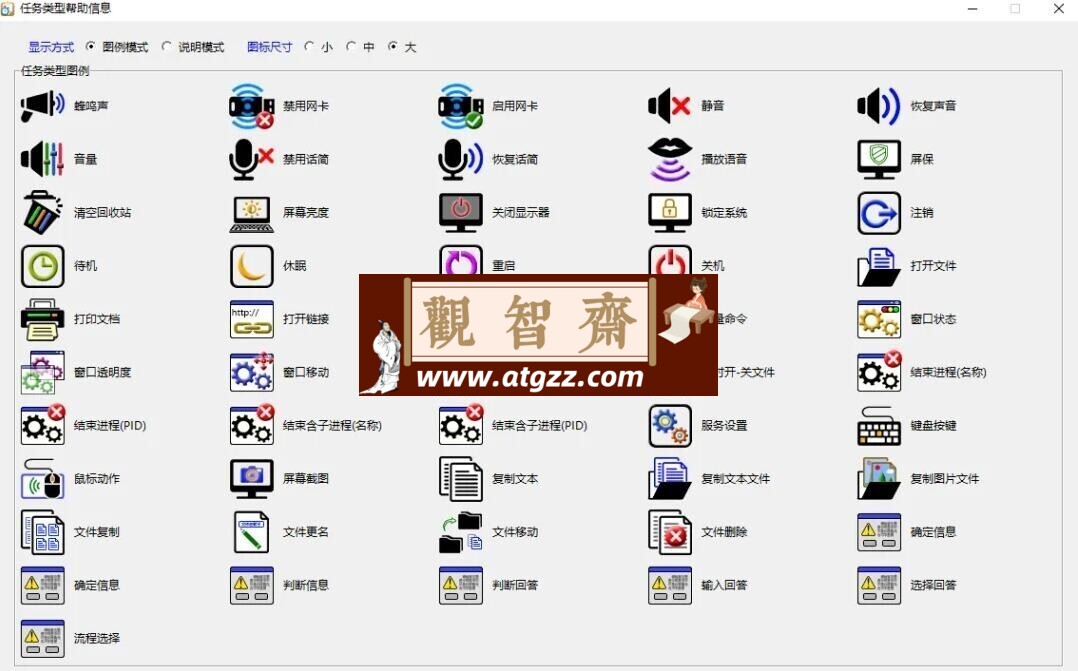The image size is (1078, 671).
Task: Click the 复制图片文件 picture folder icon
Action: click(879, 479)
